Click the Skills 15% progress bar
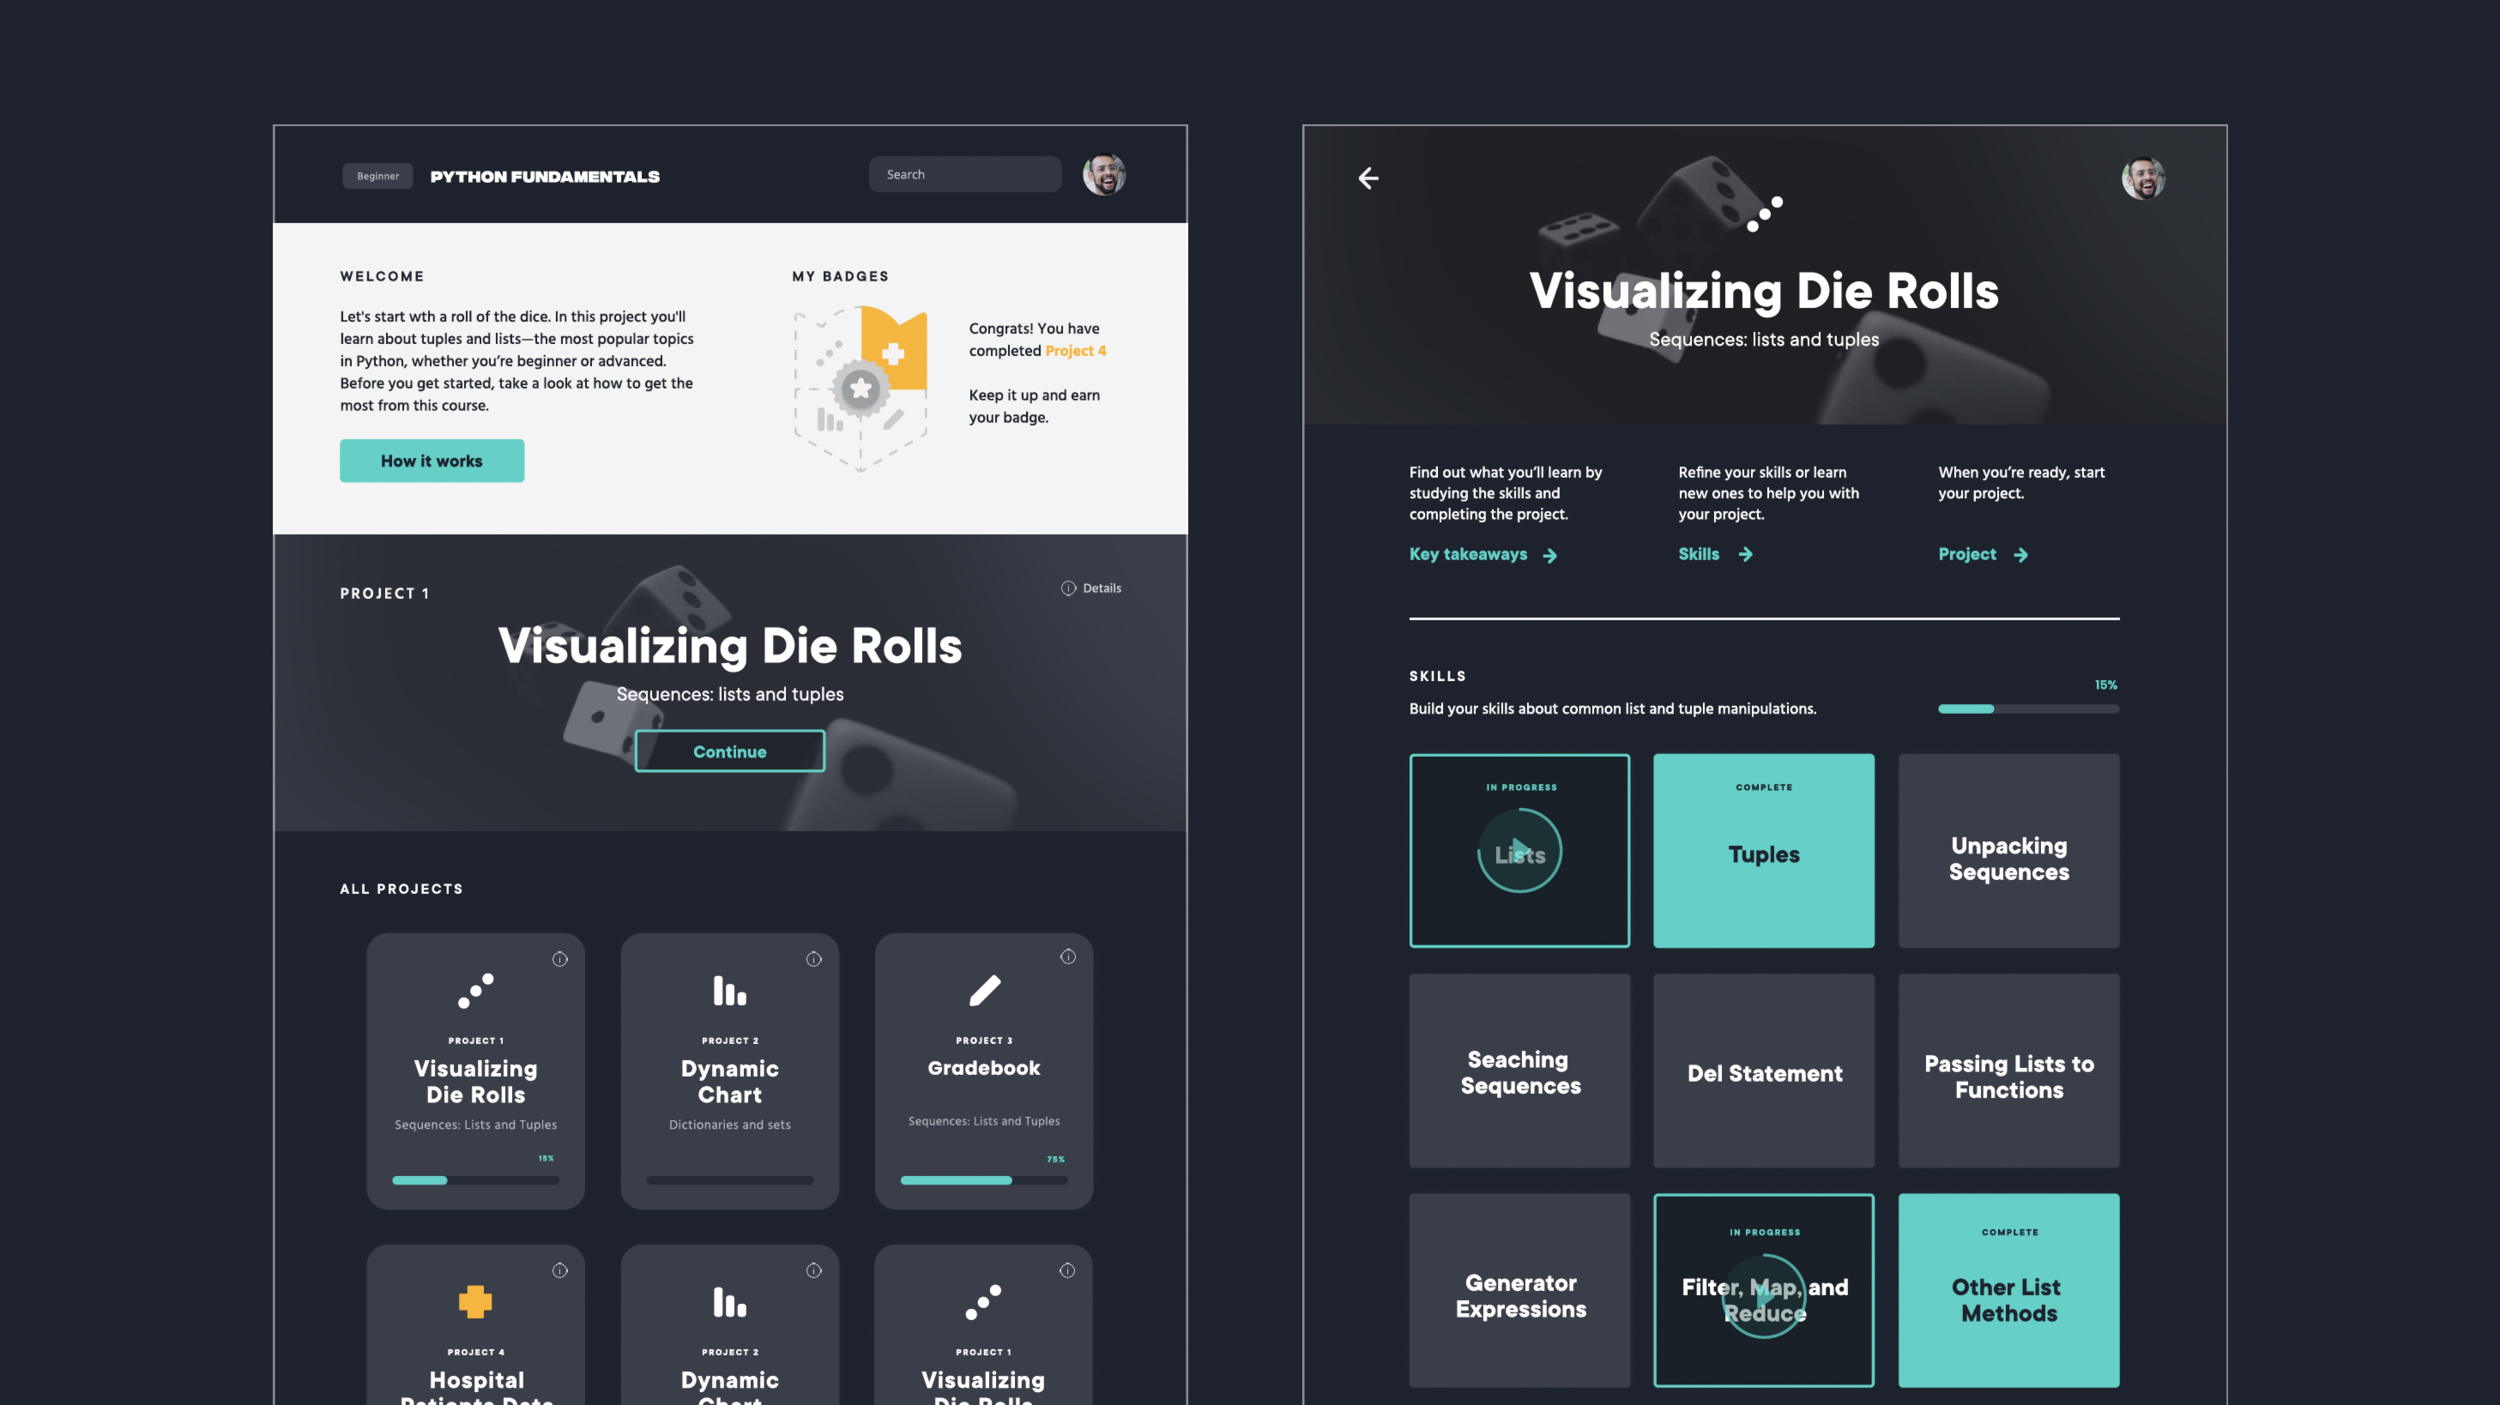This screenshot has width=2500, height=1405. [2027, 708]
